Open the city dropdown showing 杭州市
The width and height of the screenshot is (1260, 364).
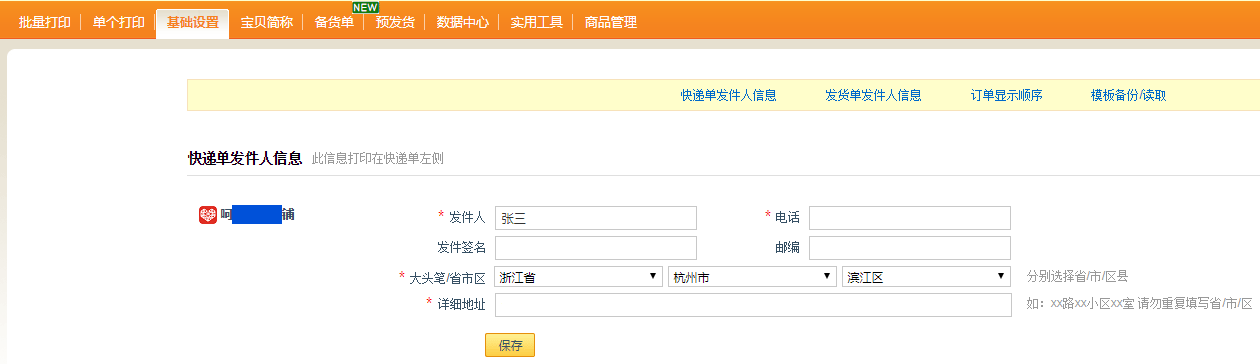point(753,277)
